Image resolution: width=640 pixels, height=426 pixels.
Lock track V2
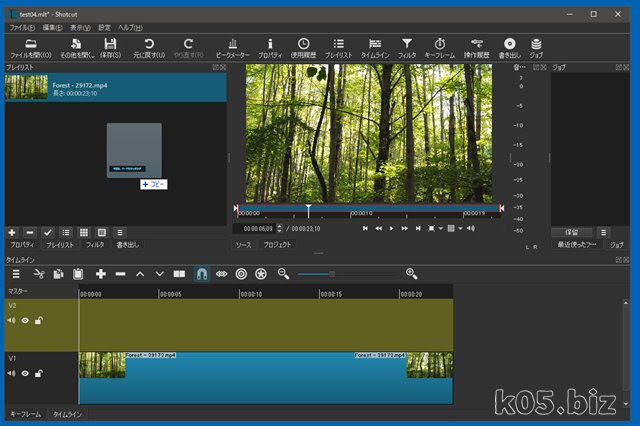[x=38, y=320]
